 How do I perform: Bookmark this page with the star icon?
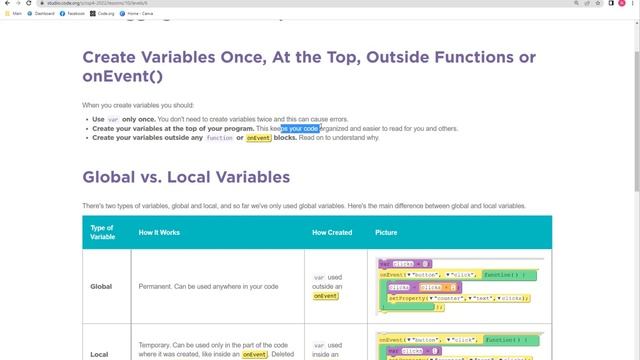598,3
